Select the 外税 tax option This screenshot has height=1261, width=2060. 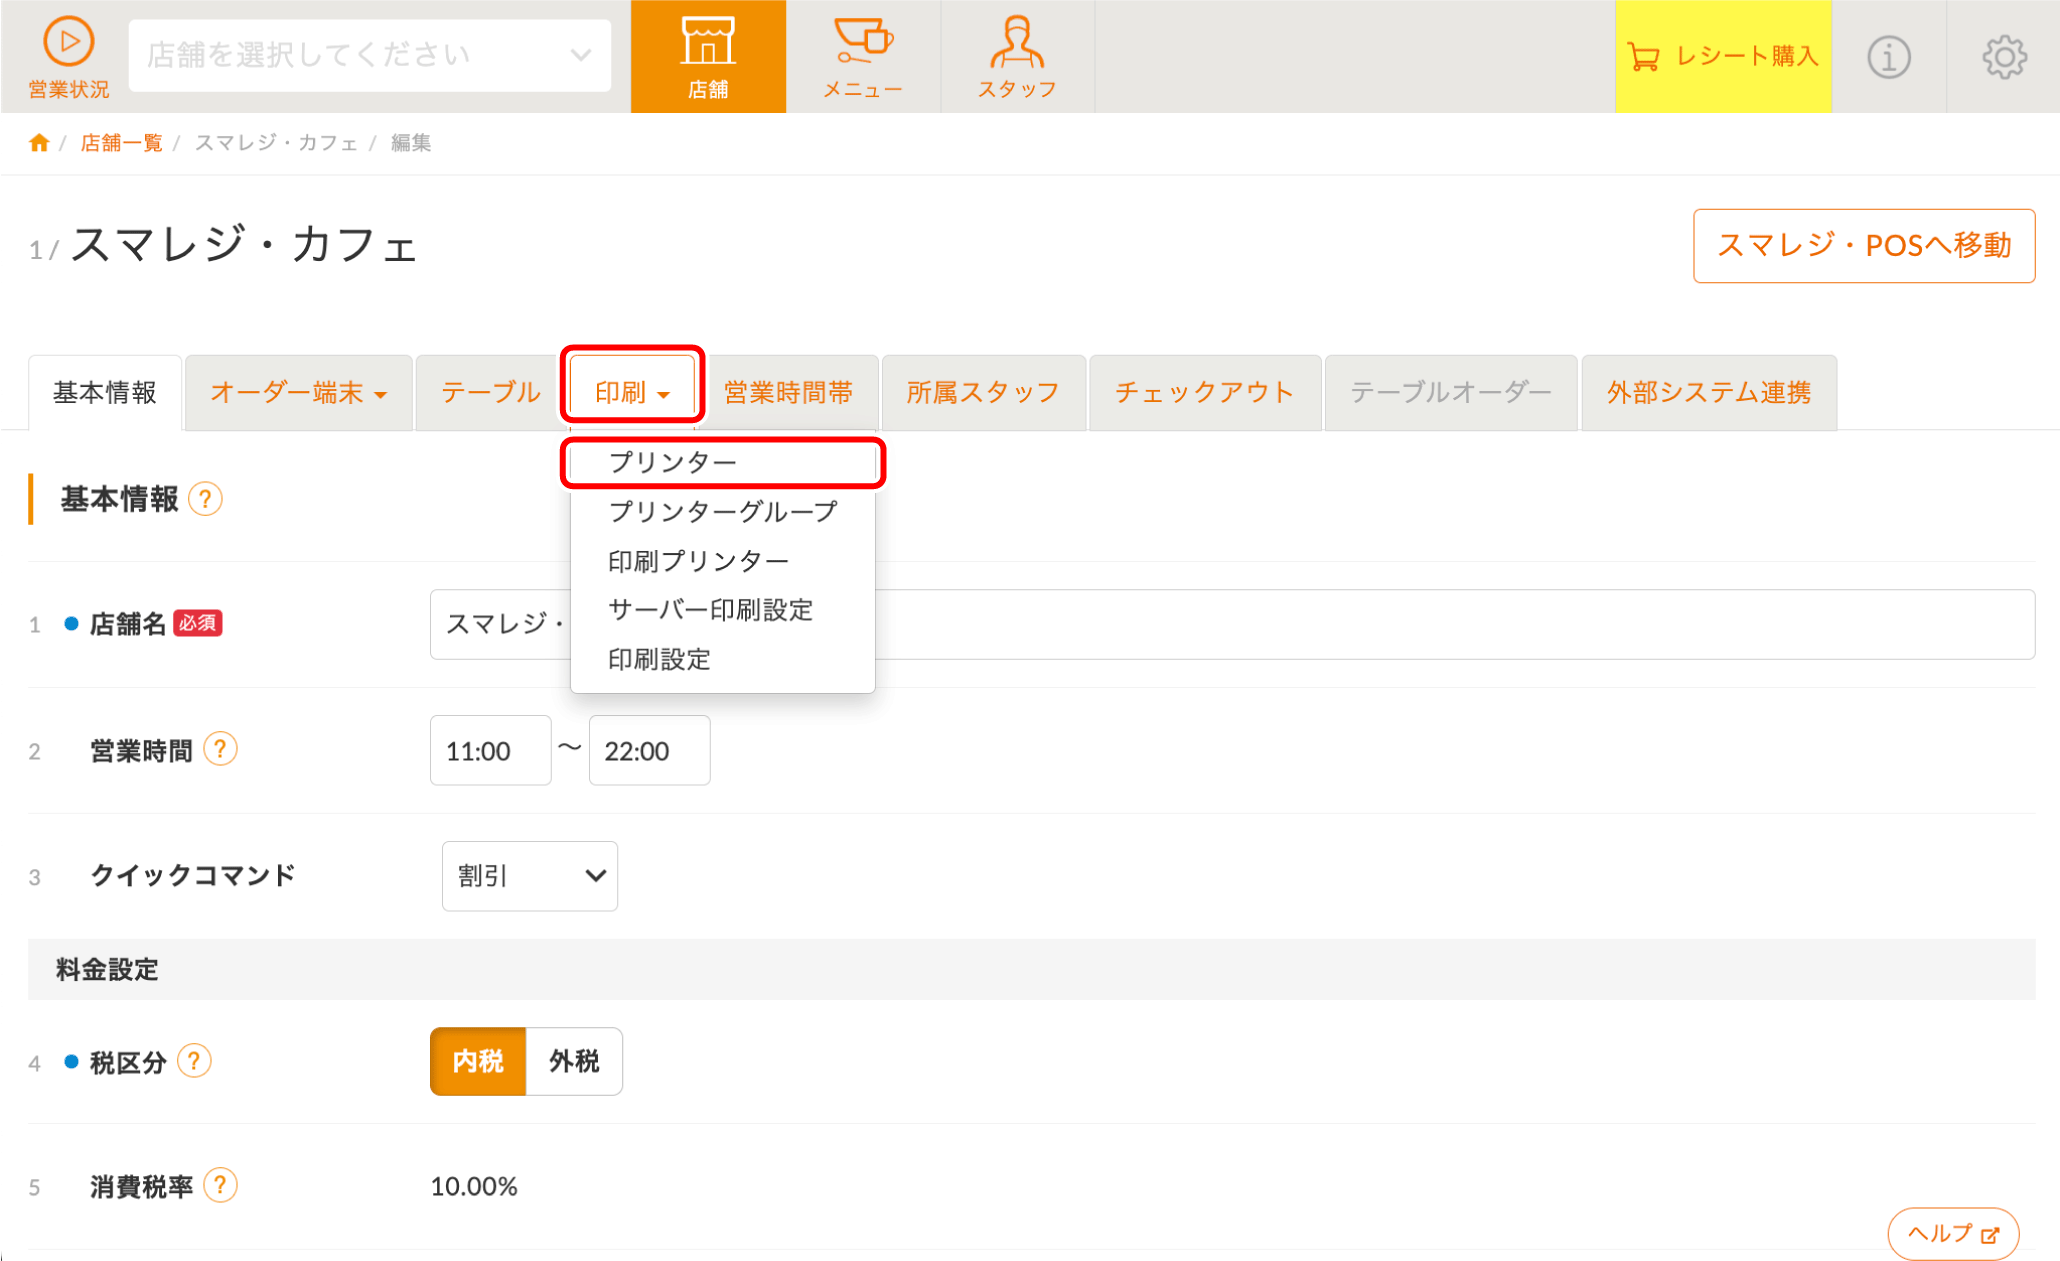coord(574,1061)
